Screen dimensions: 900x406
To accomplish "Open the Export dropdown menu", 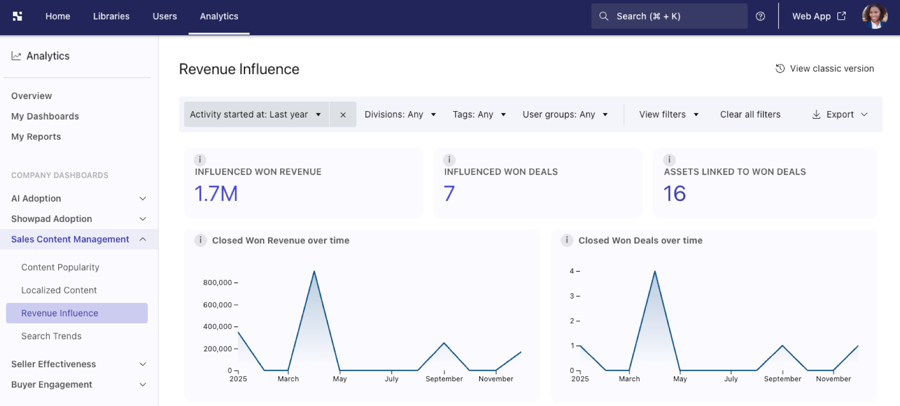I will (x=840, y=114).
